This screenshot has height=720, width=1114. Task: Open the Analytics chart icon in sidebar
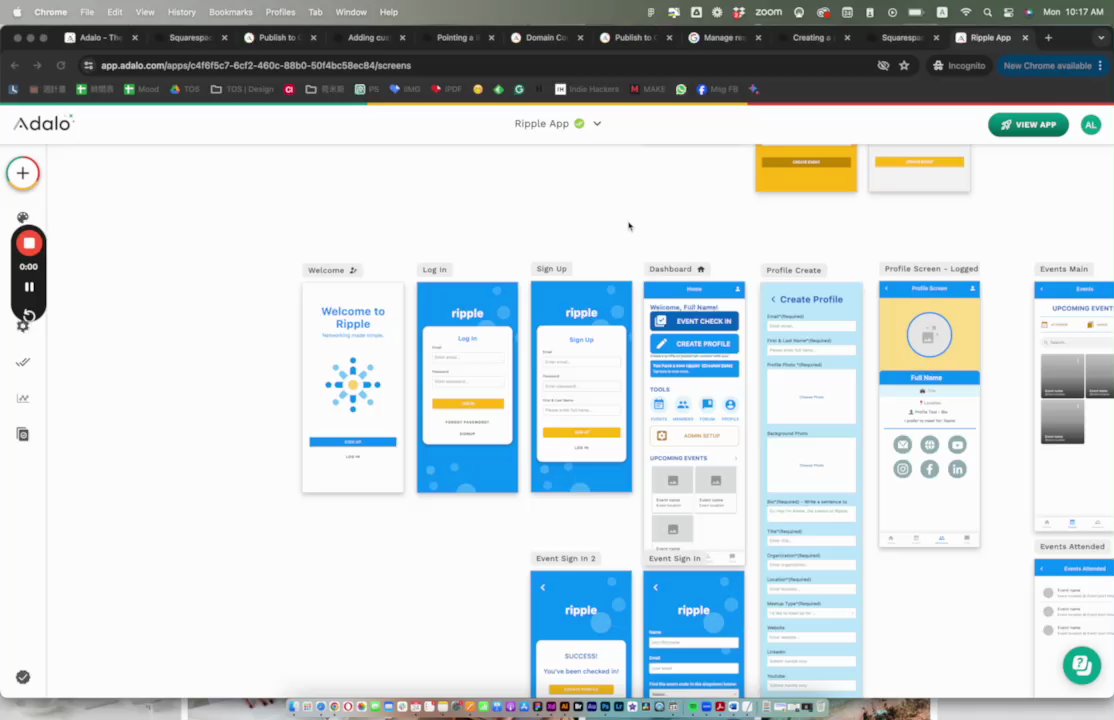(x=23, y=398)
